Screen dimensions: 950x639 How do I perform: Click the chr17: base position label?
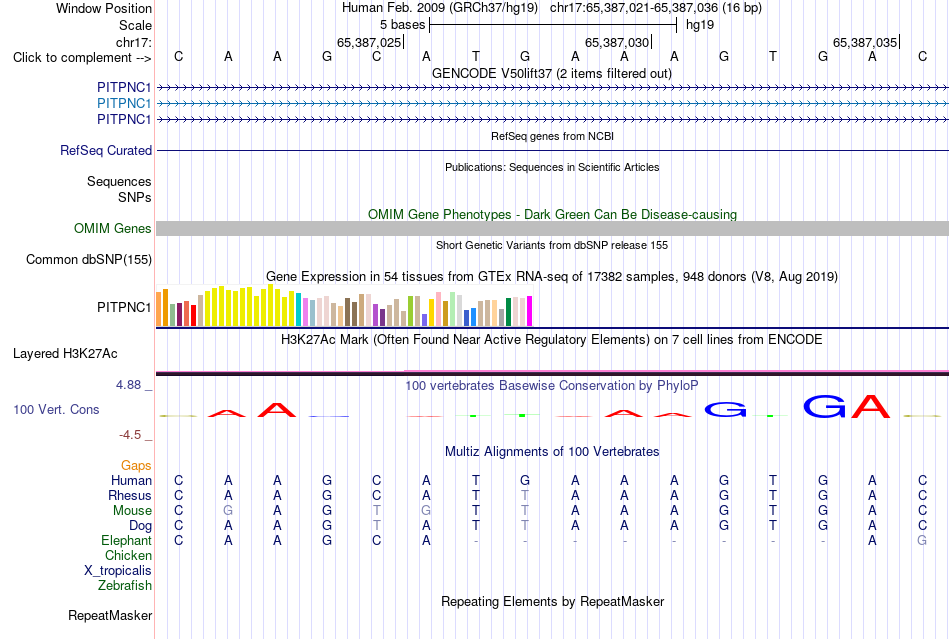coord(133,42)
